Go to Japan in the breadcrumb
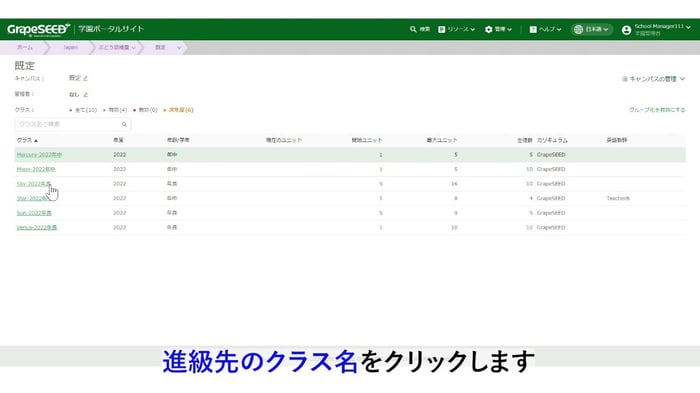 70,47
